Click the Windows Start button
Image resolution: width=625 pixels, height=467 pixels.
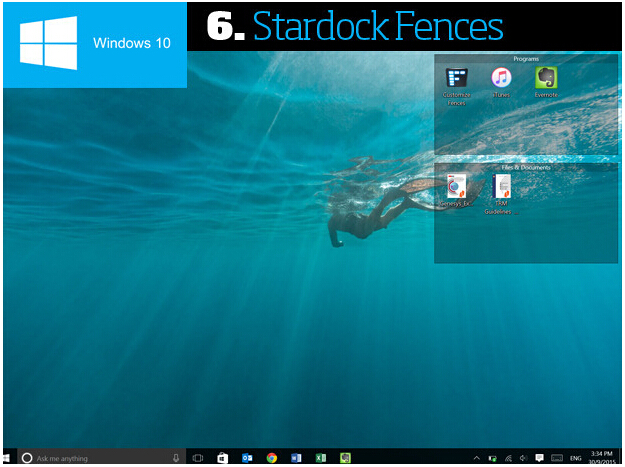click(10, 458)
